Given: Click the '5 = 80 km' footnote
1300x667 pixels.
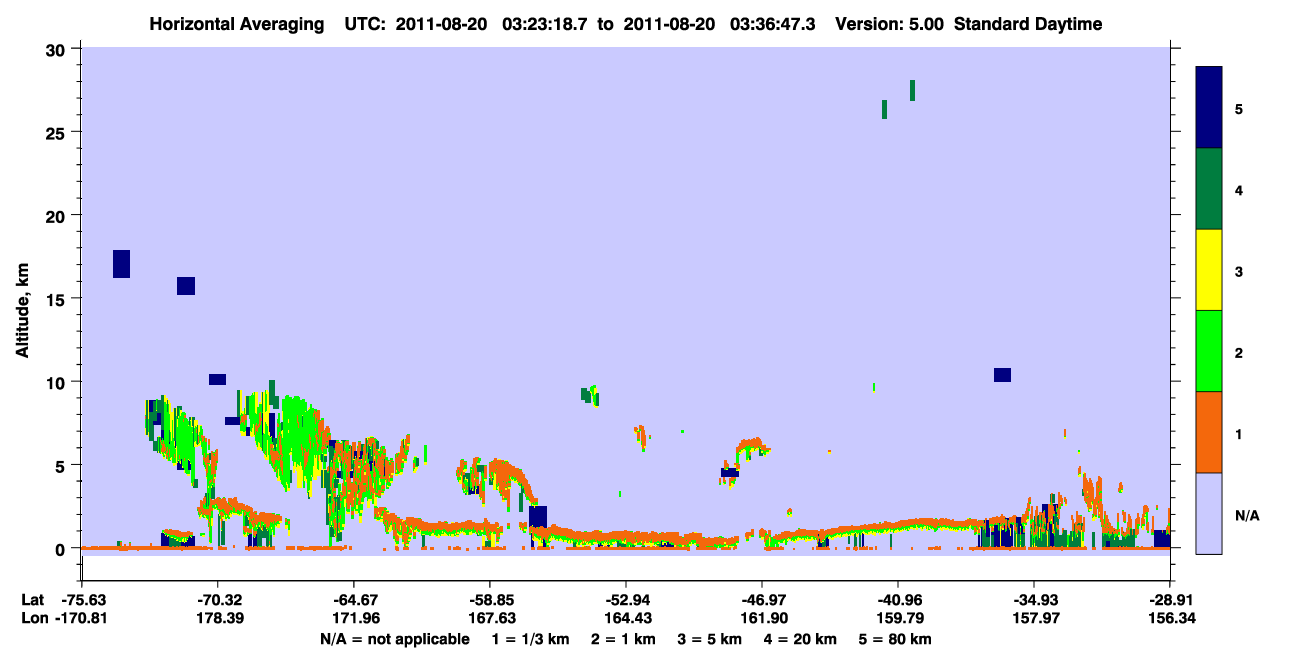Looking at the screenshot, I should coord(895,639).
